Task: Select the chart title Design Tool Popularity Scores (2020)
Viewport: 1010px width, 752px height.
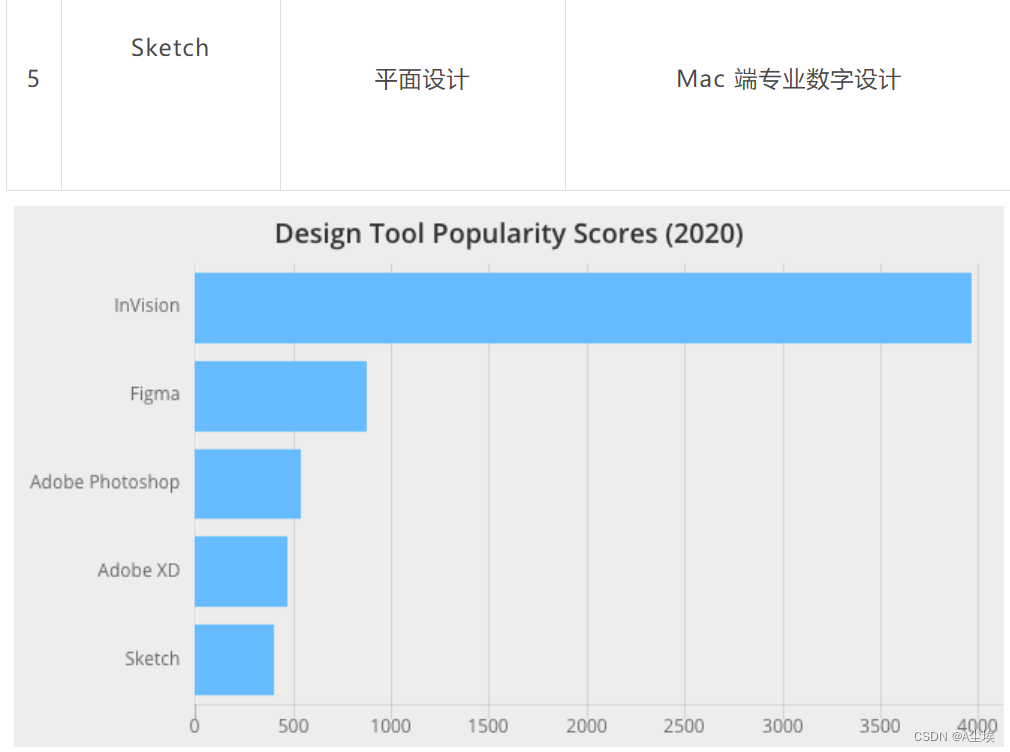Action: tap(509, 234)
